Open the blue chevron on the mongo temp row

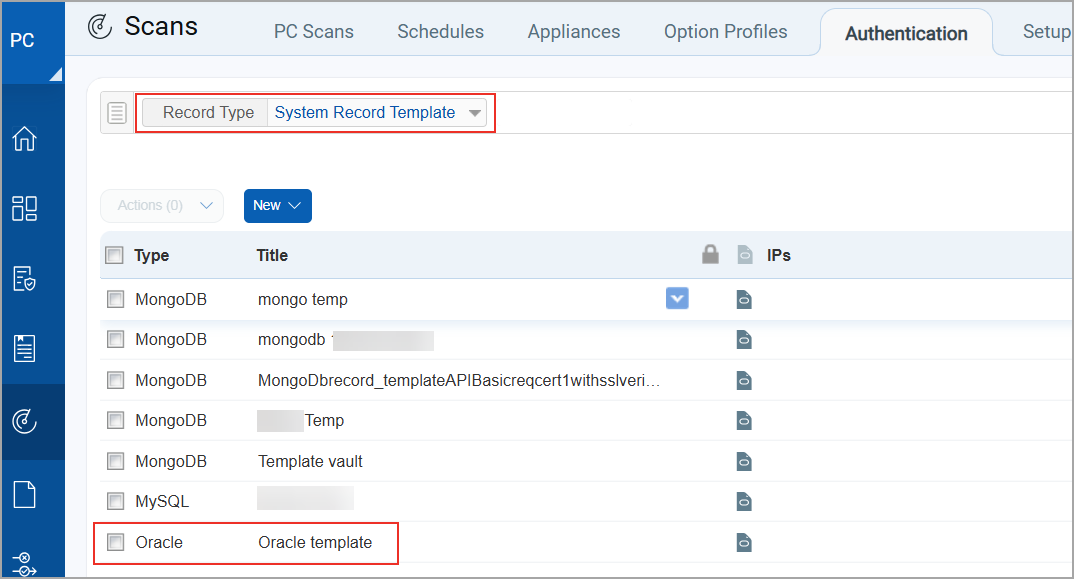[677, 298]
